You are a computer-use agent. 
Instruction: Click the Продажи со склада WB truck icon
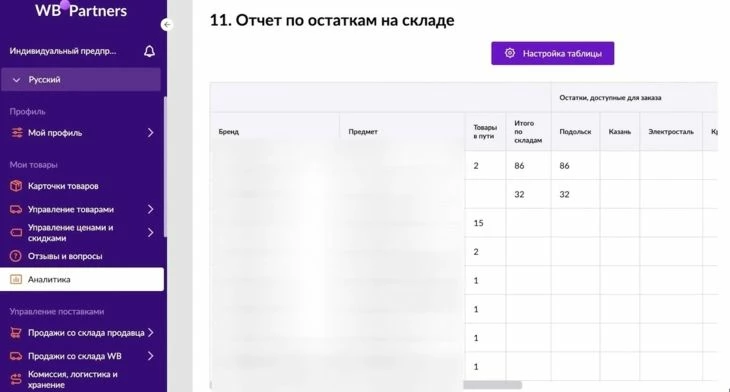coord(16,356)
